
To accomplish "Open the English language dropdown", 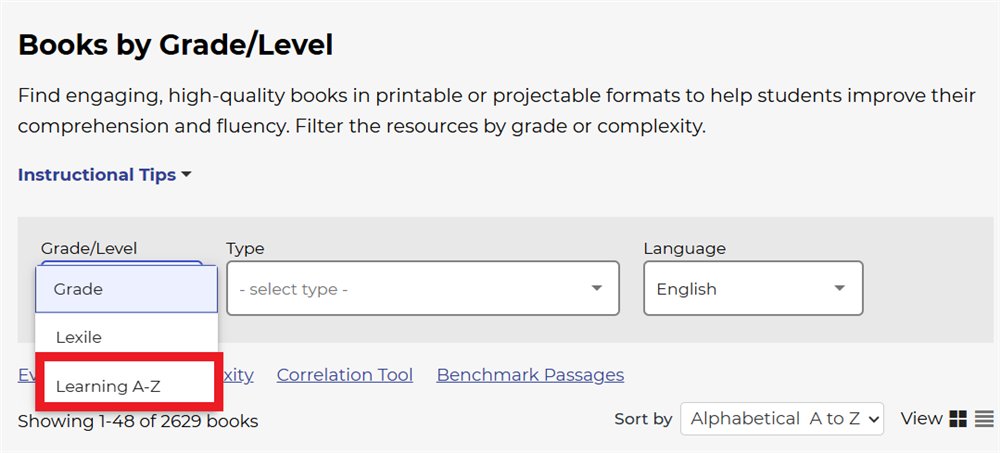I will coord(752,289).
